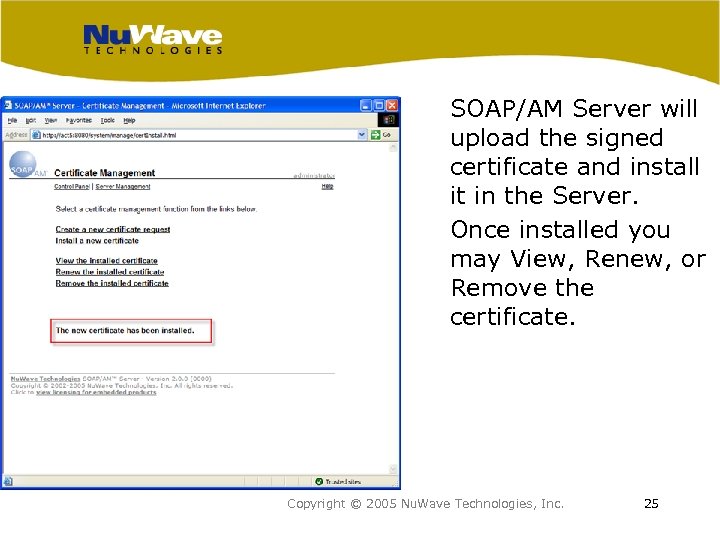Open the NuWave Technologies footer link
The height and width of the screenshot is (540, 720).
[45, 379]
